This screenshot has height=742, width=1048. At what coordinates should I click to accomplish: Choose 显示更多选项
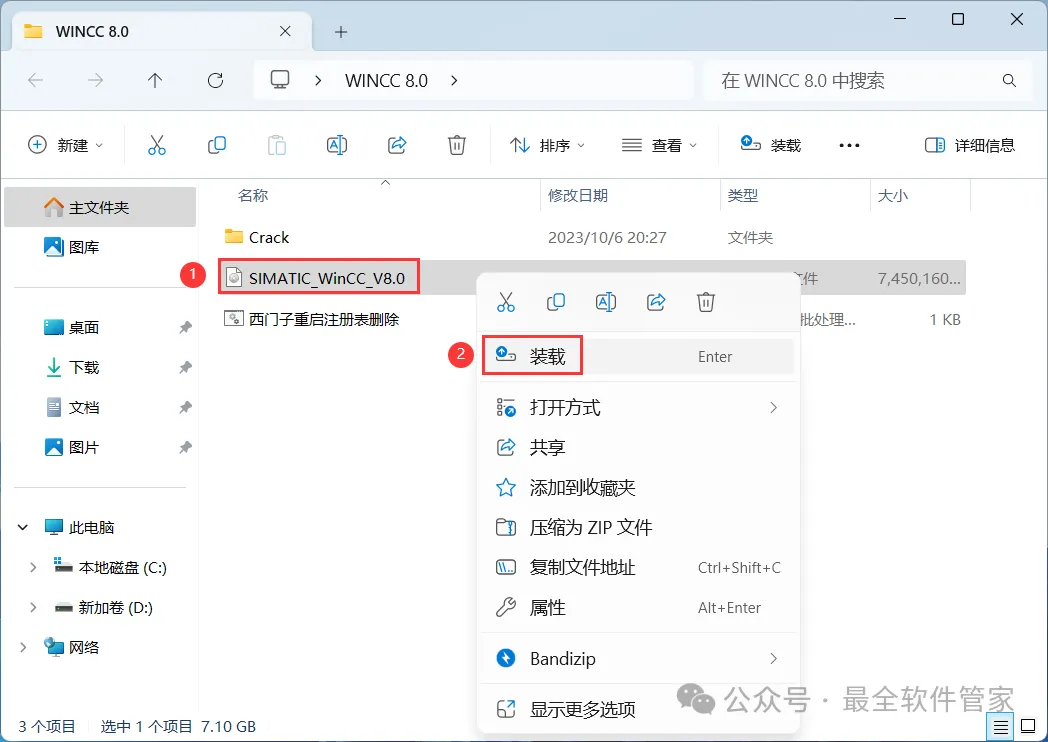[638, 709]
